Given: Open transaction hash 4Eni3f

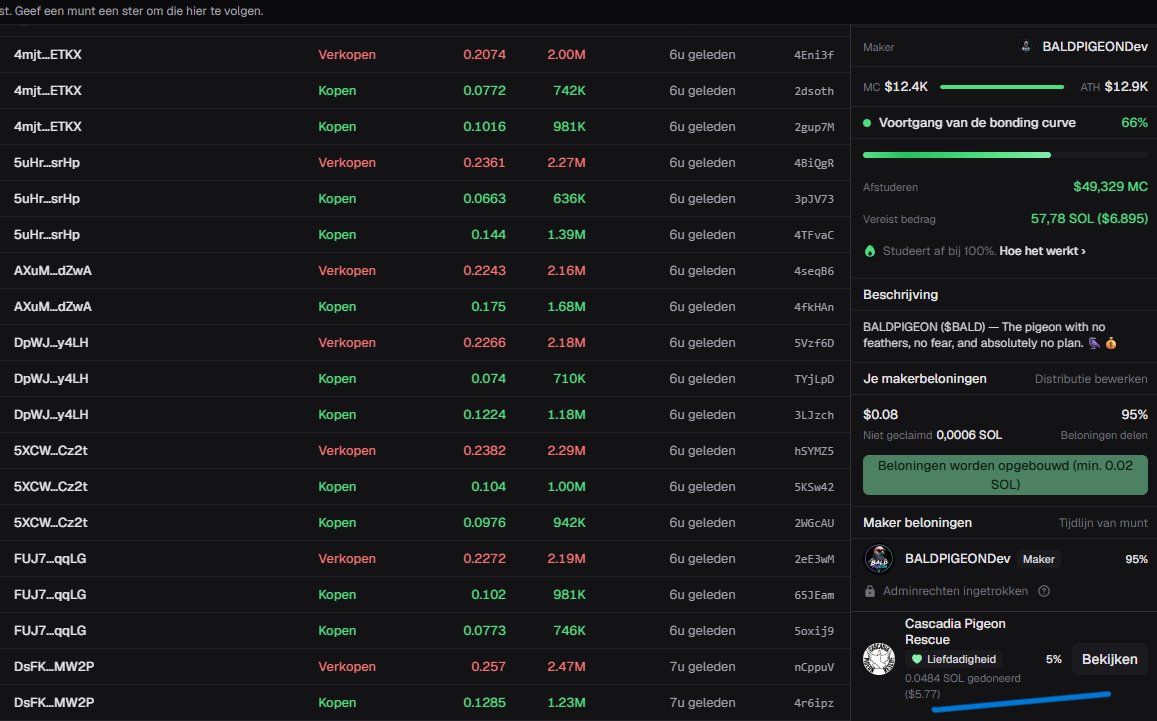Looking at the screenshot, I should pos(814,55).
